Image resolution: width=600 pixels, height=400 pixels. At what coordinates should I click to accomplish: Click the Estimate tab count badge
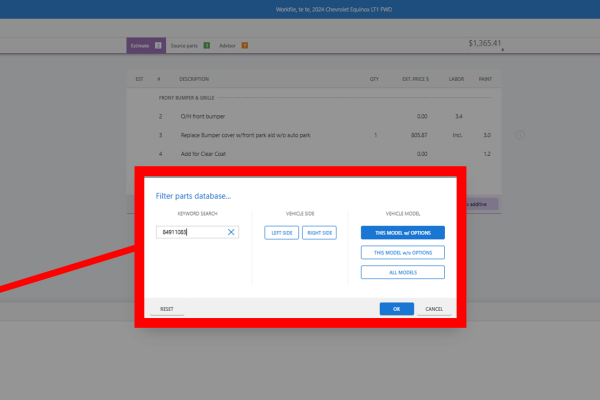point(158,46)
